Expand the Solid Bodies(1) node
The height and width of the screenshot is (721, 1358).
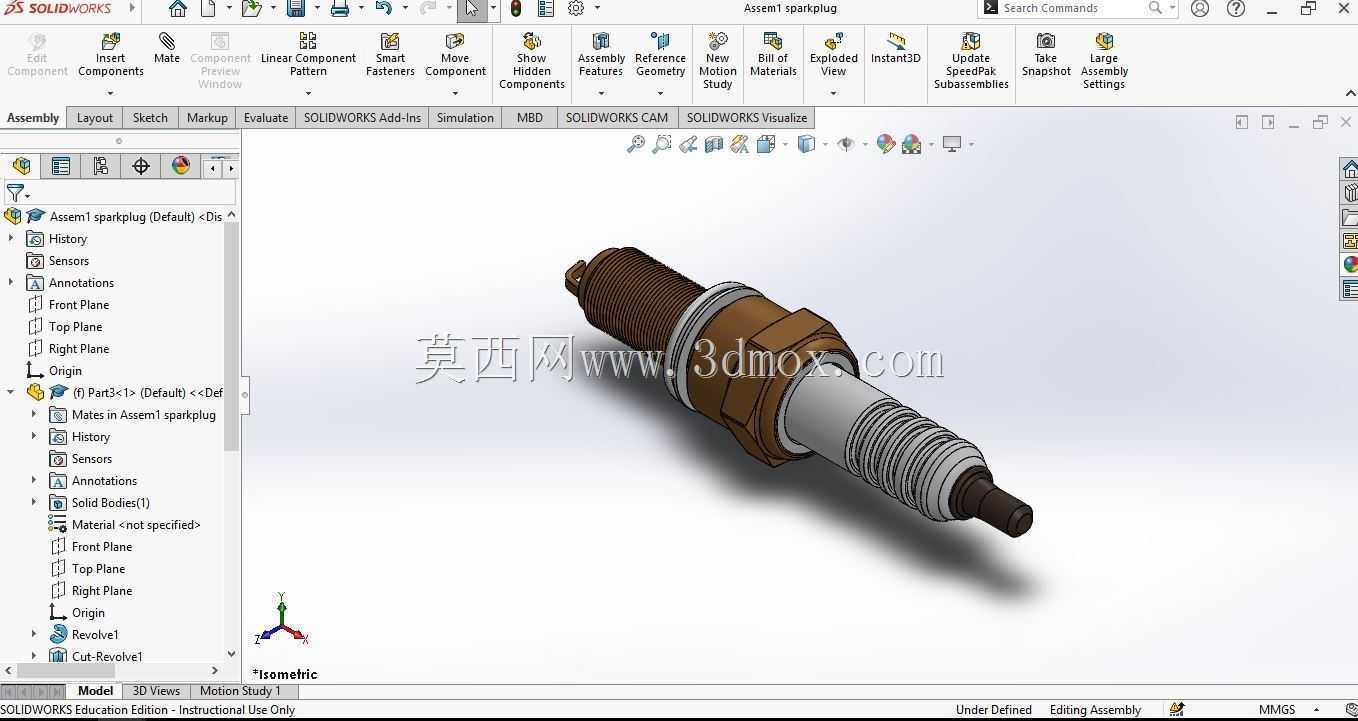click(x=34, y=502)
